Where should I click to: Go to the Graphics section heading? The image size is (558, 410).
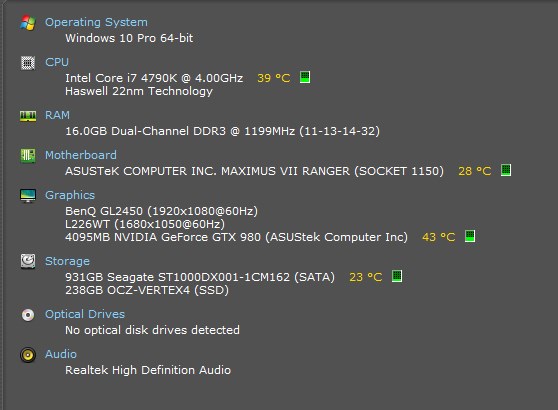[x=70, y=195]
